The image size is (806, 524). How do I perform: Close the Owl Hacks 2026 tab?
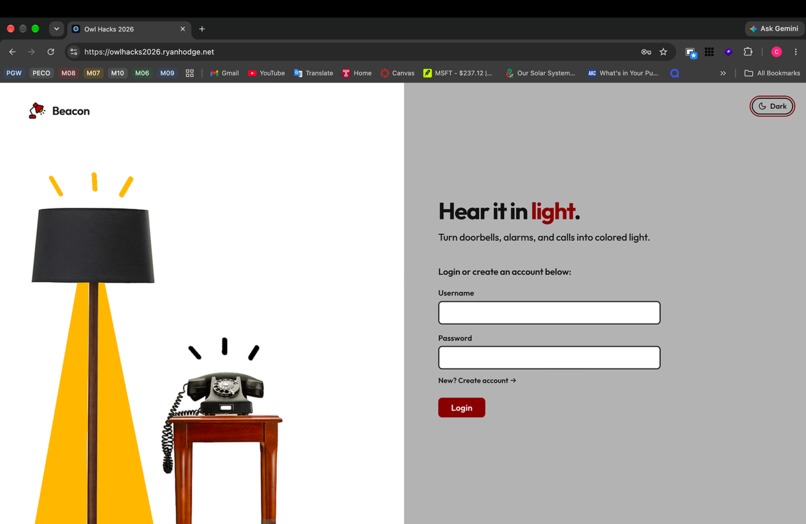[x=182, y=29]
